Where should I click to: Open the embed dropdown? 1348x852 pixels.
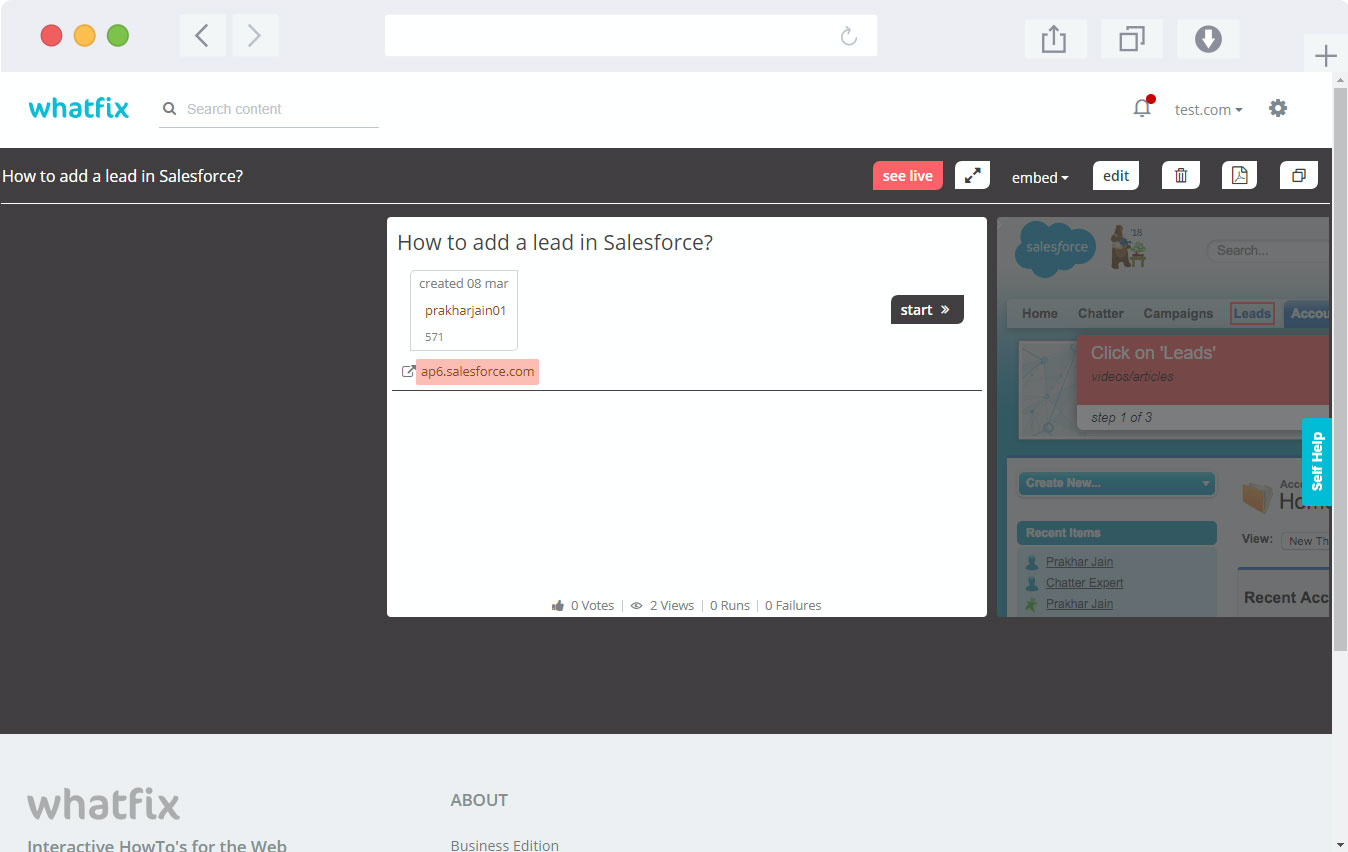click(1040, 177)
